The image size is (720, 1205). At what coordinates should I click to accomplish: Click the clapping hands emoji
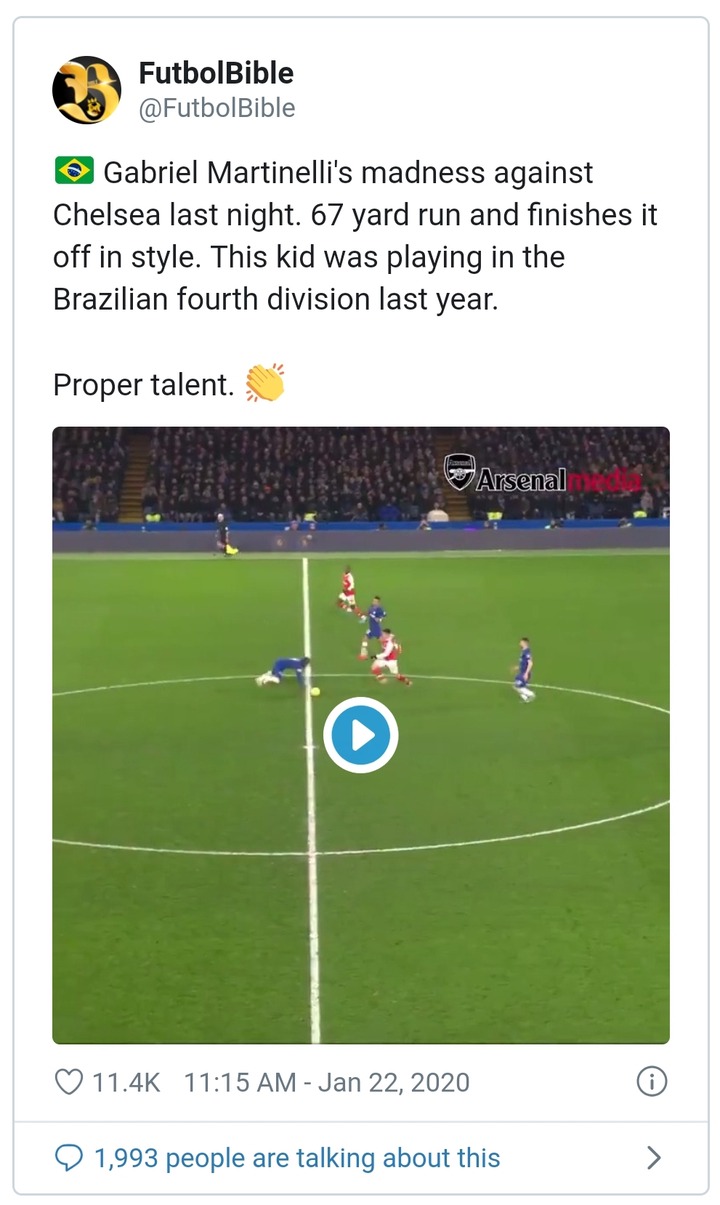(265, 384)
